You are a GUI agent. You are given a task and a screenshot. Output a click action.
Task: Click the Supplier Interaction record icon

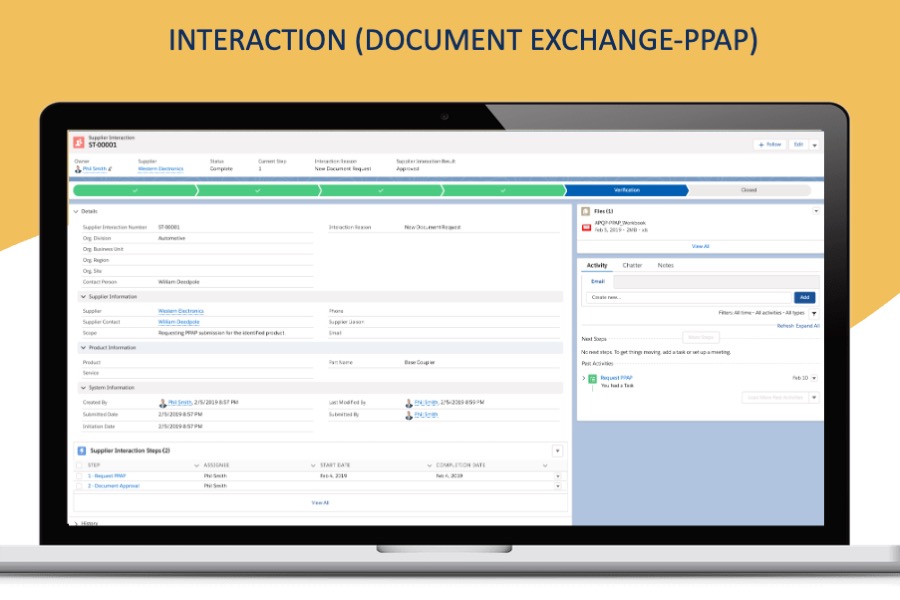click(x=78, y=141)
